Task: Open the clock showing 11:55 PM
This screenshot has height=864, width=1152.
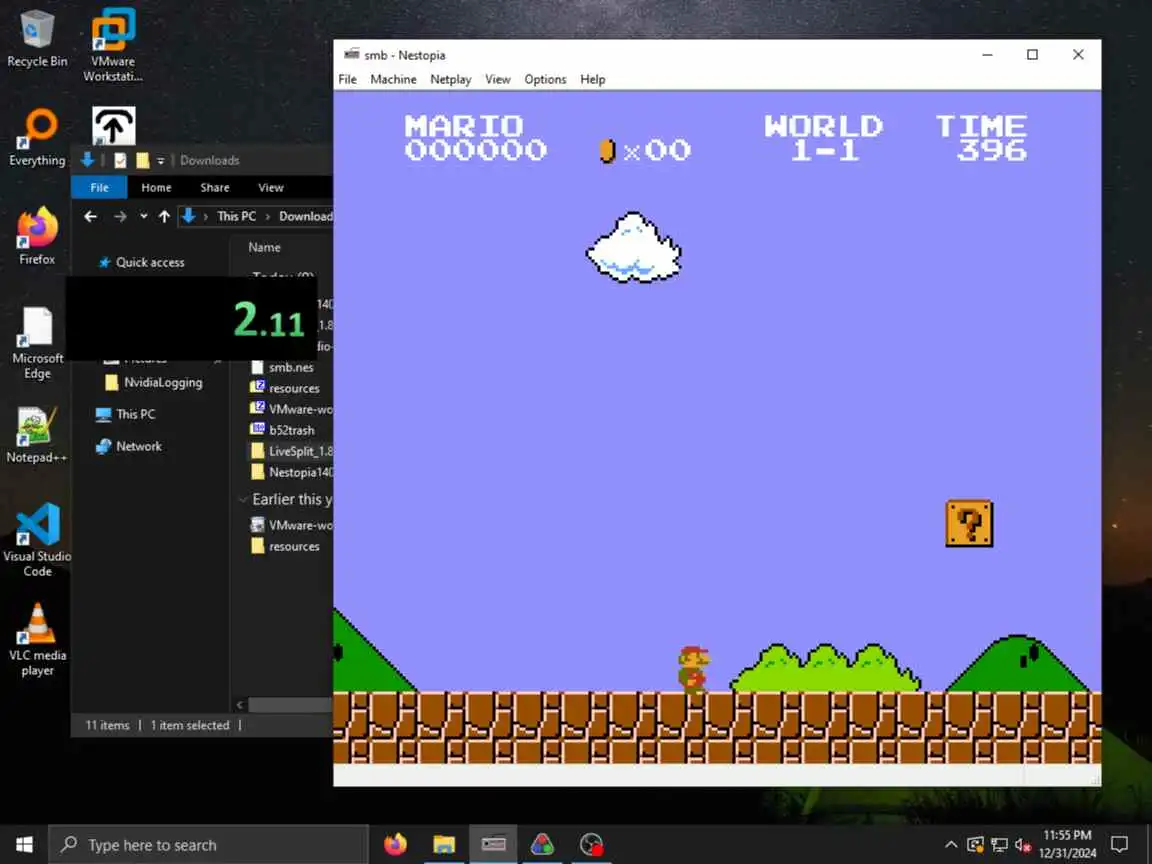Action: click(1067, 844)
